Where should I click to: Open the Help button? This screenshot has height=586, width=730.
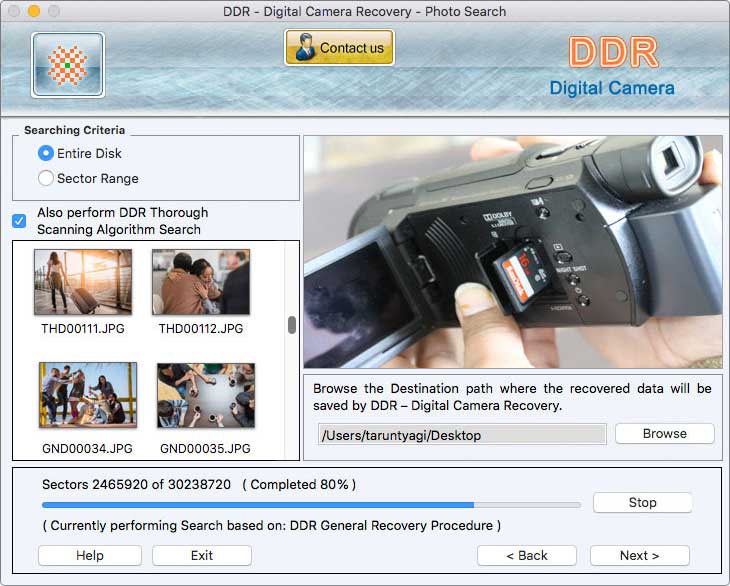pyautogui.click(x=90, y=555)
